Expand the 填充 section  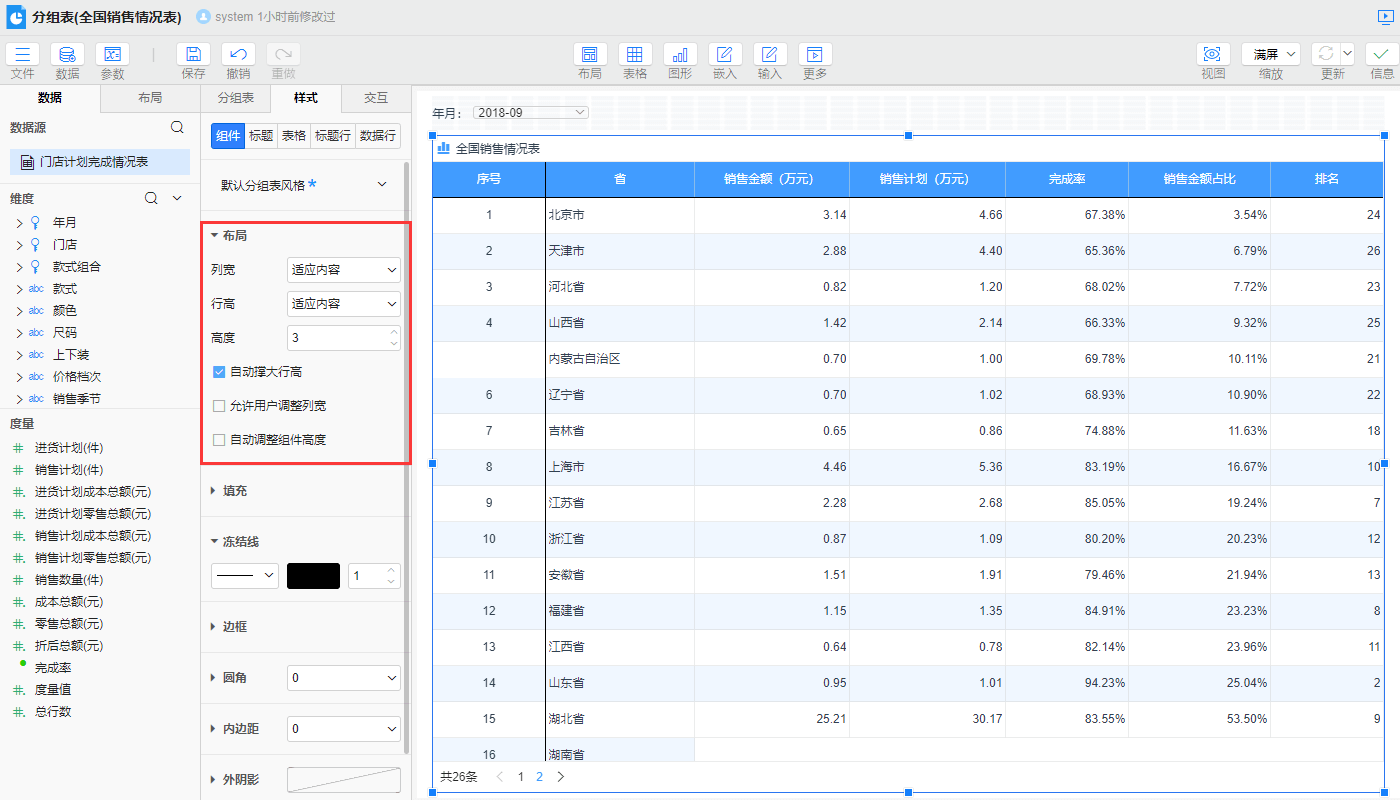(x=235, y=491)
